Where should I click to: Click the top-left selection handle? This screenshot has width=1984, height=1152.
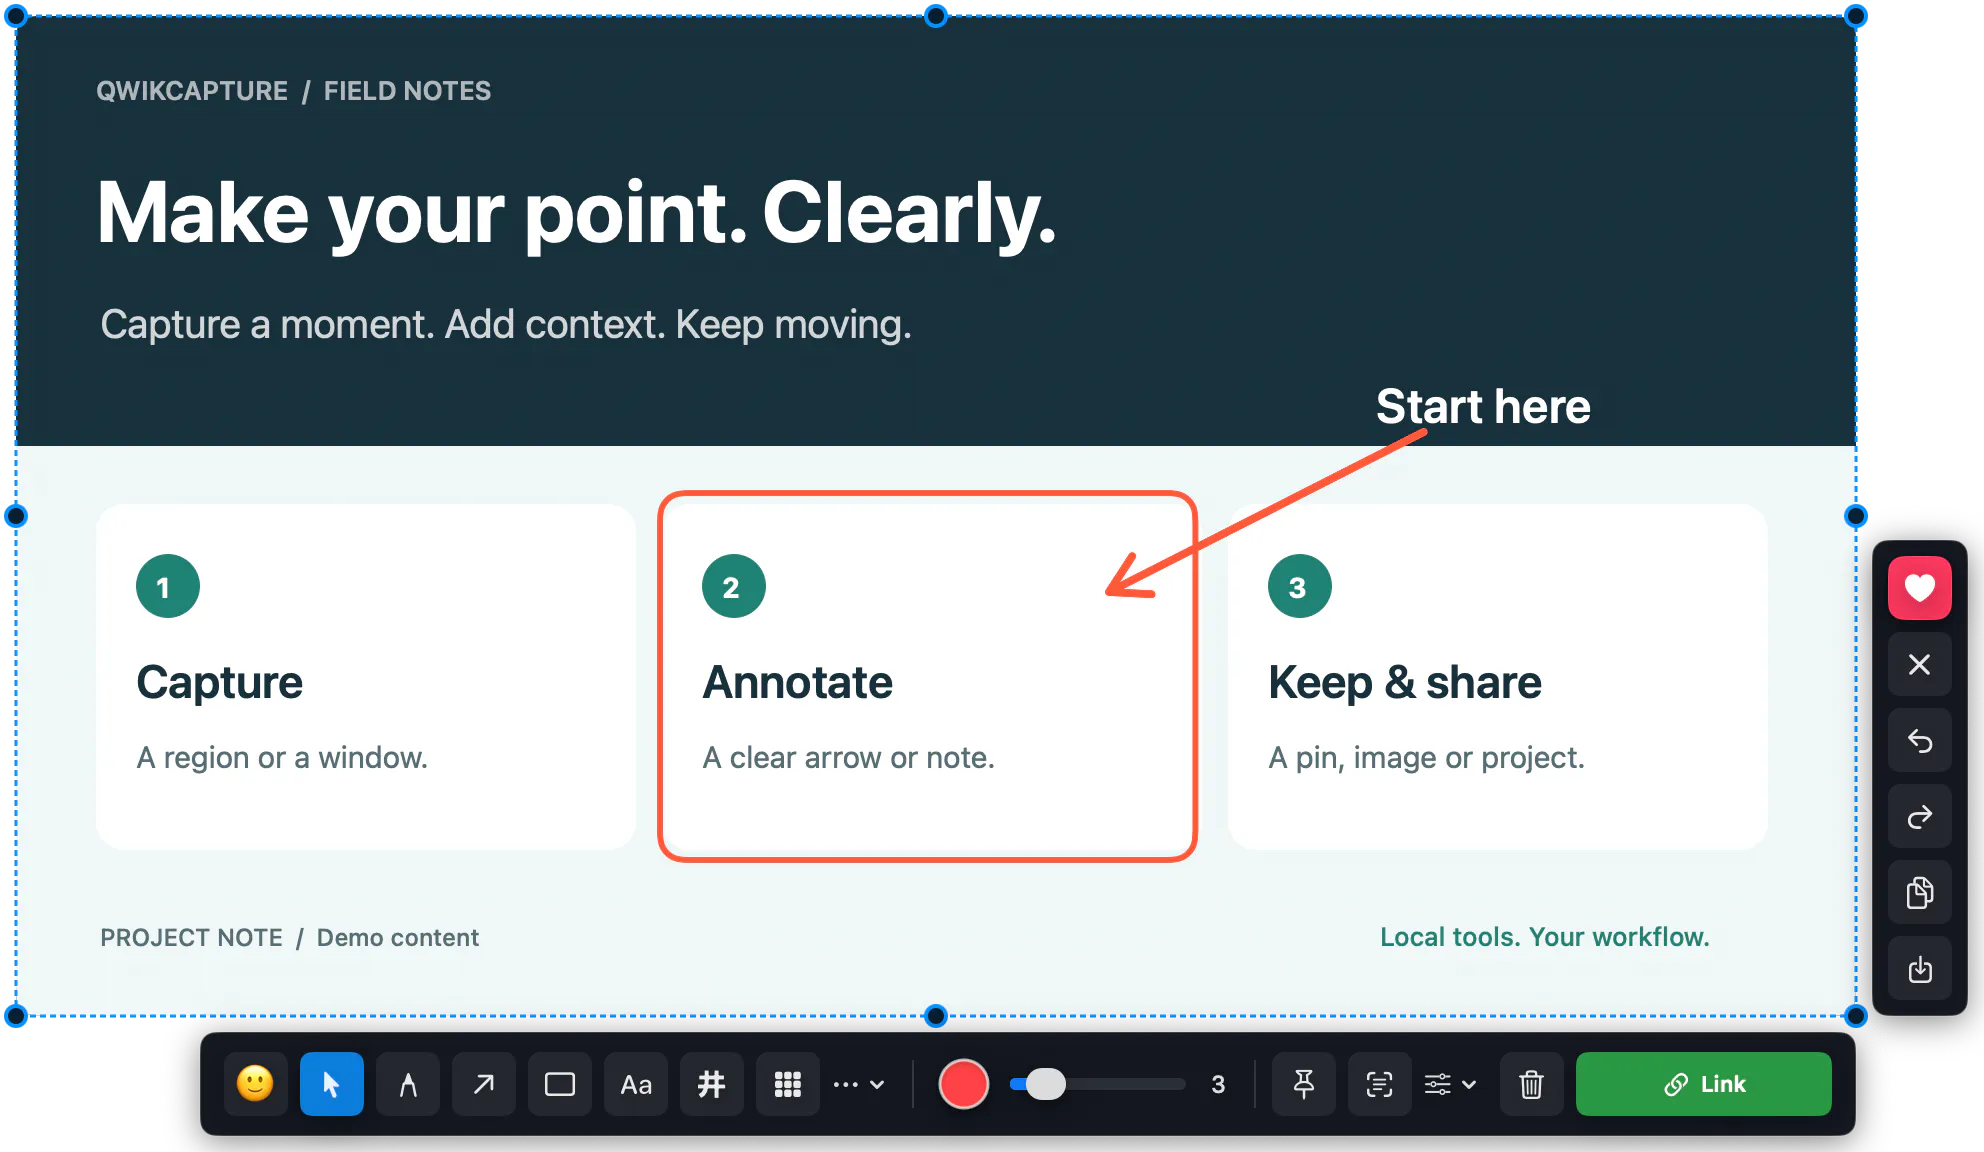(x=16, y=16)
